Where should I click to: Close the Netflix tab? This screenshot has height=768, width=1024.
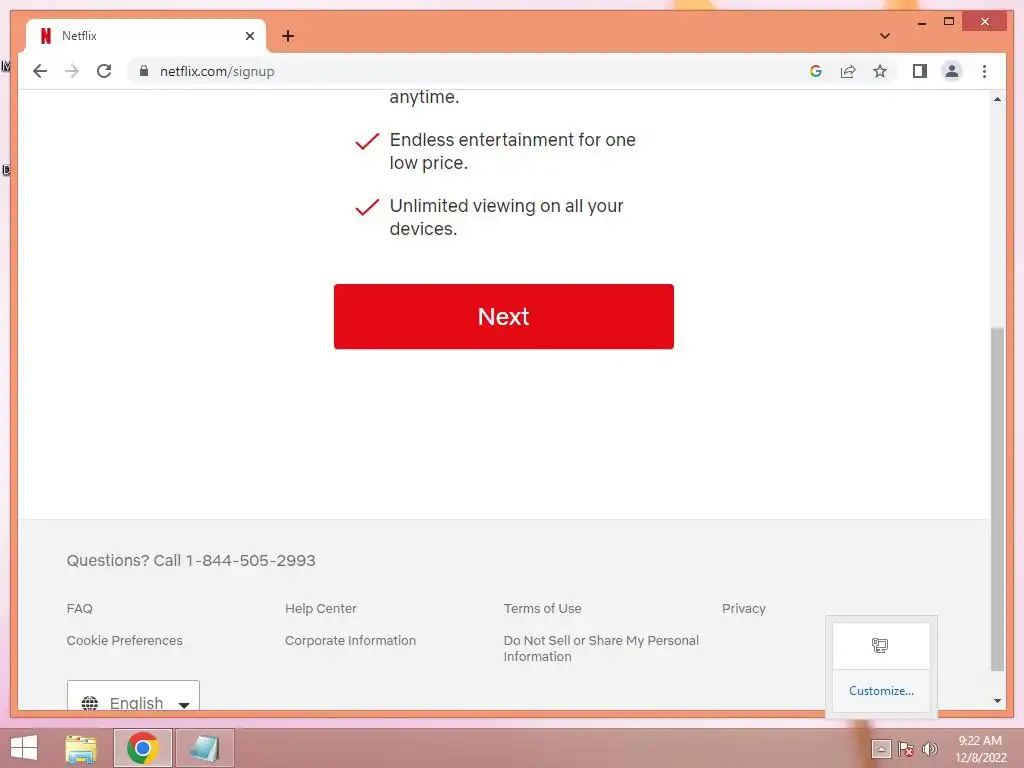[x=249, y=36]
